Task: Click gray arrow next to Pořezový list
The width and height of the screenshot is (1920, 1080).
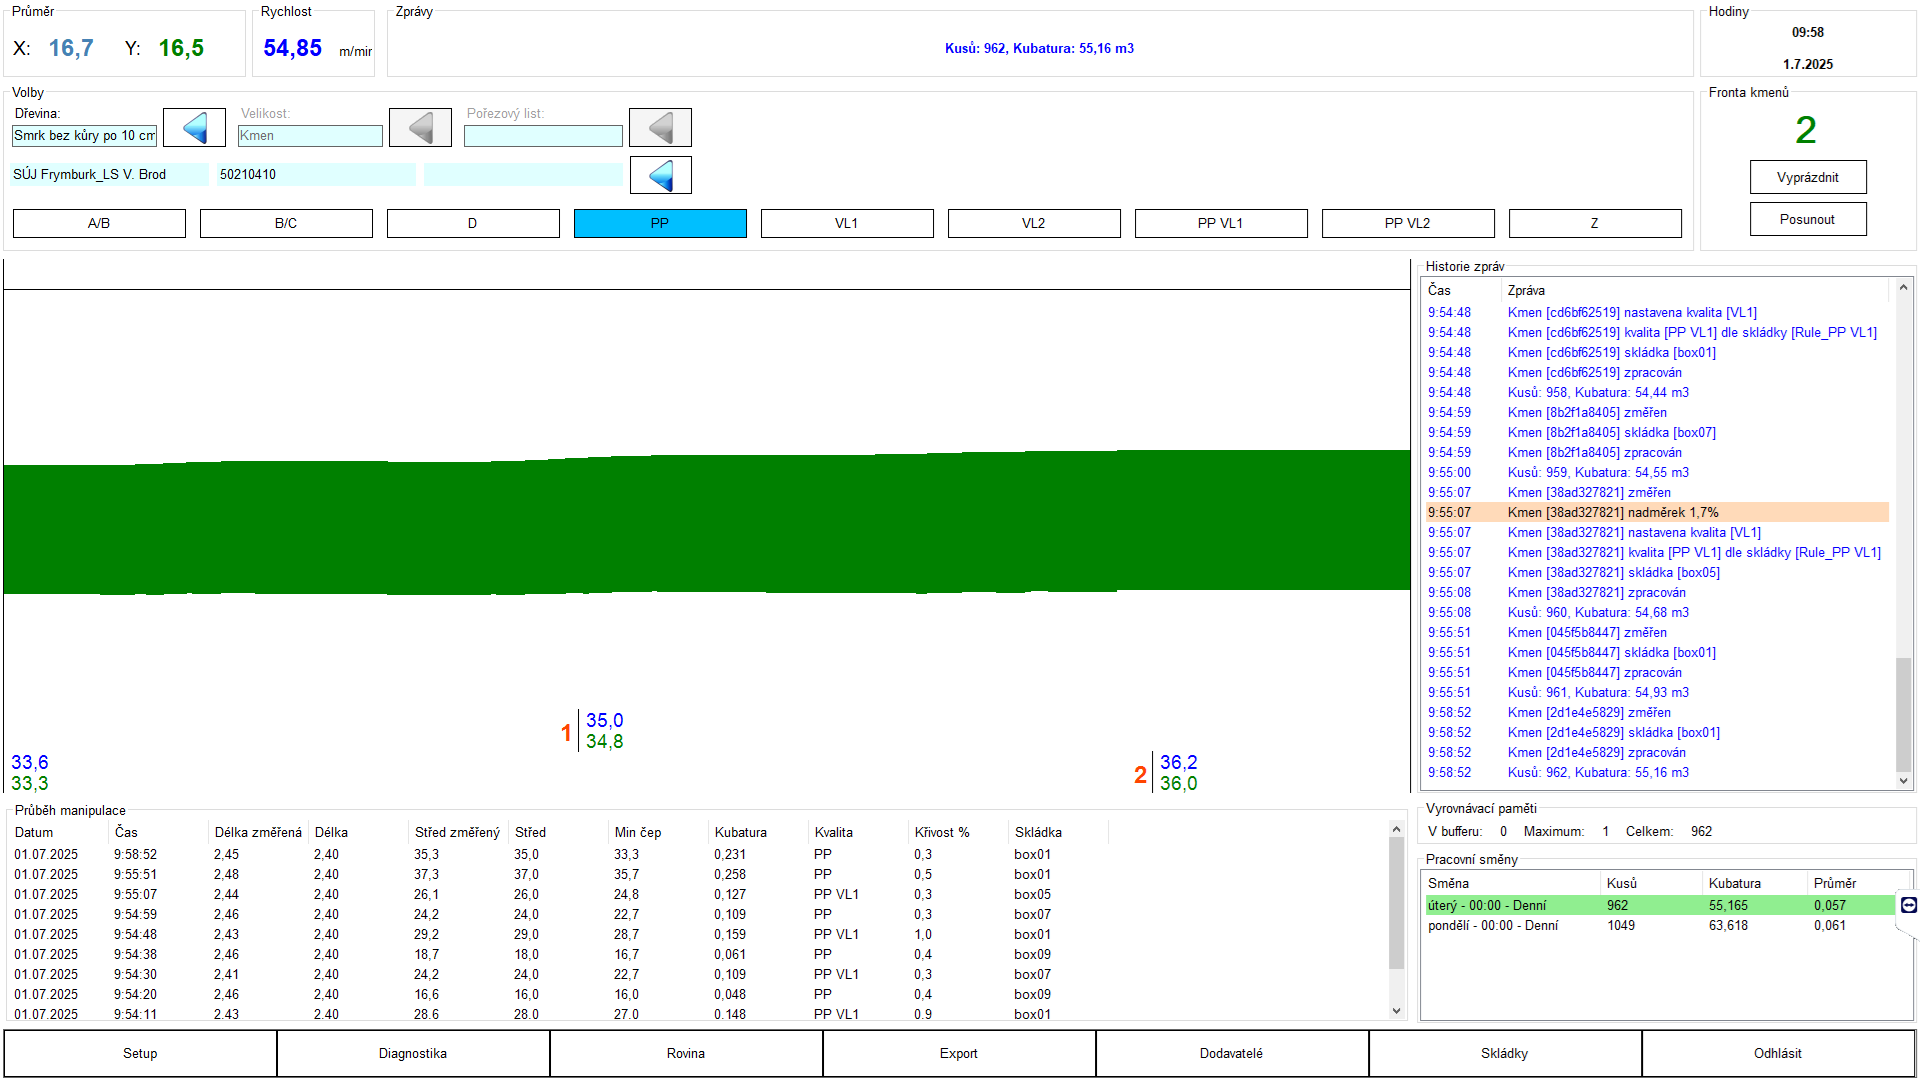Action: pos(660,128)
